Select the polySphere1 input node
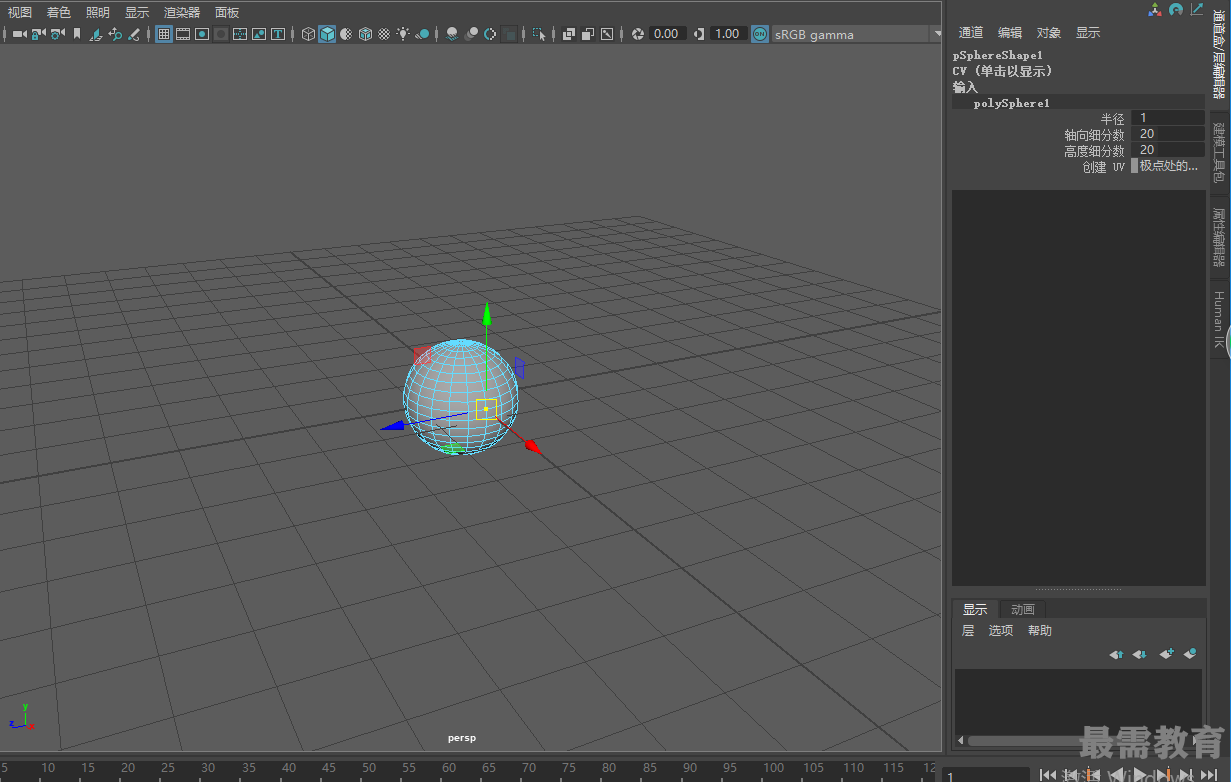The image size is (1231, 782). pos(1012,103)
